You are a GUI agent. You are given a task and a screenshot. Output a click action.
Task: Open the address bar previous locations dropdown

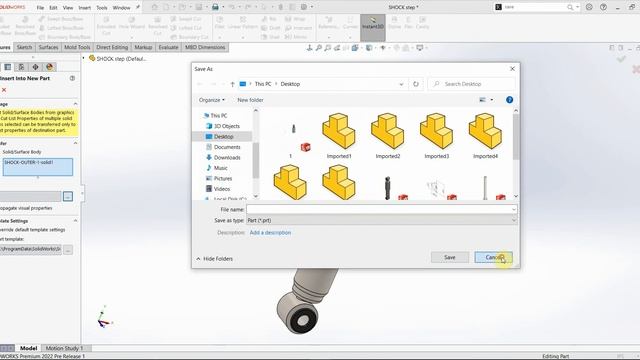click(x=401, y=84)
